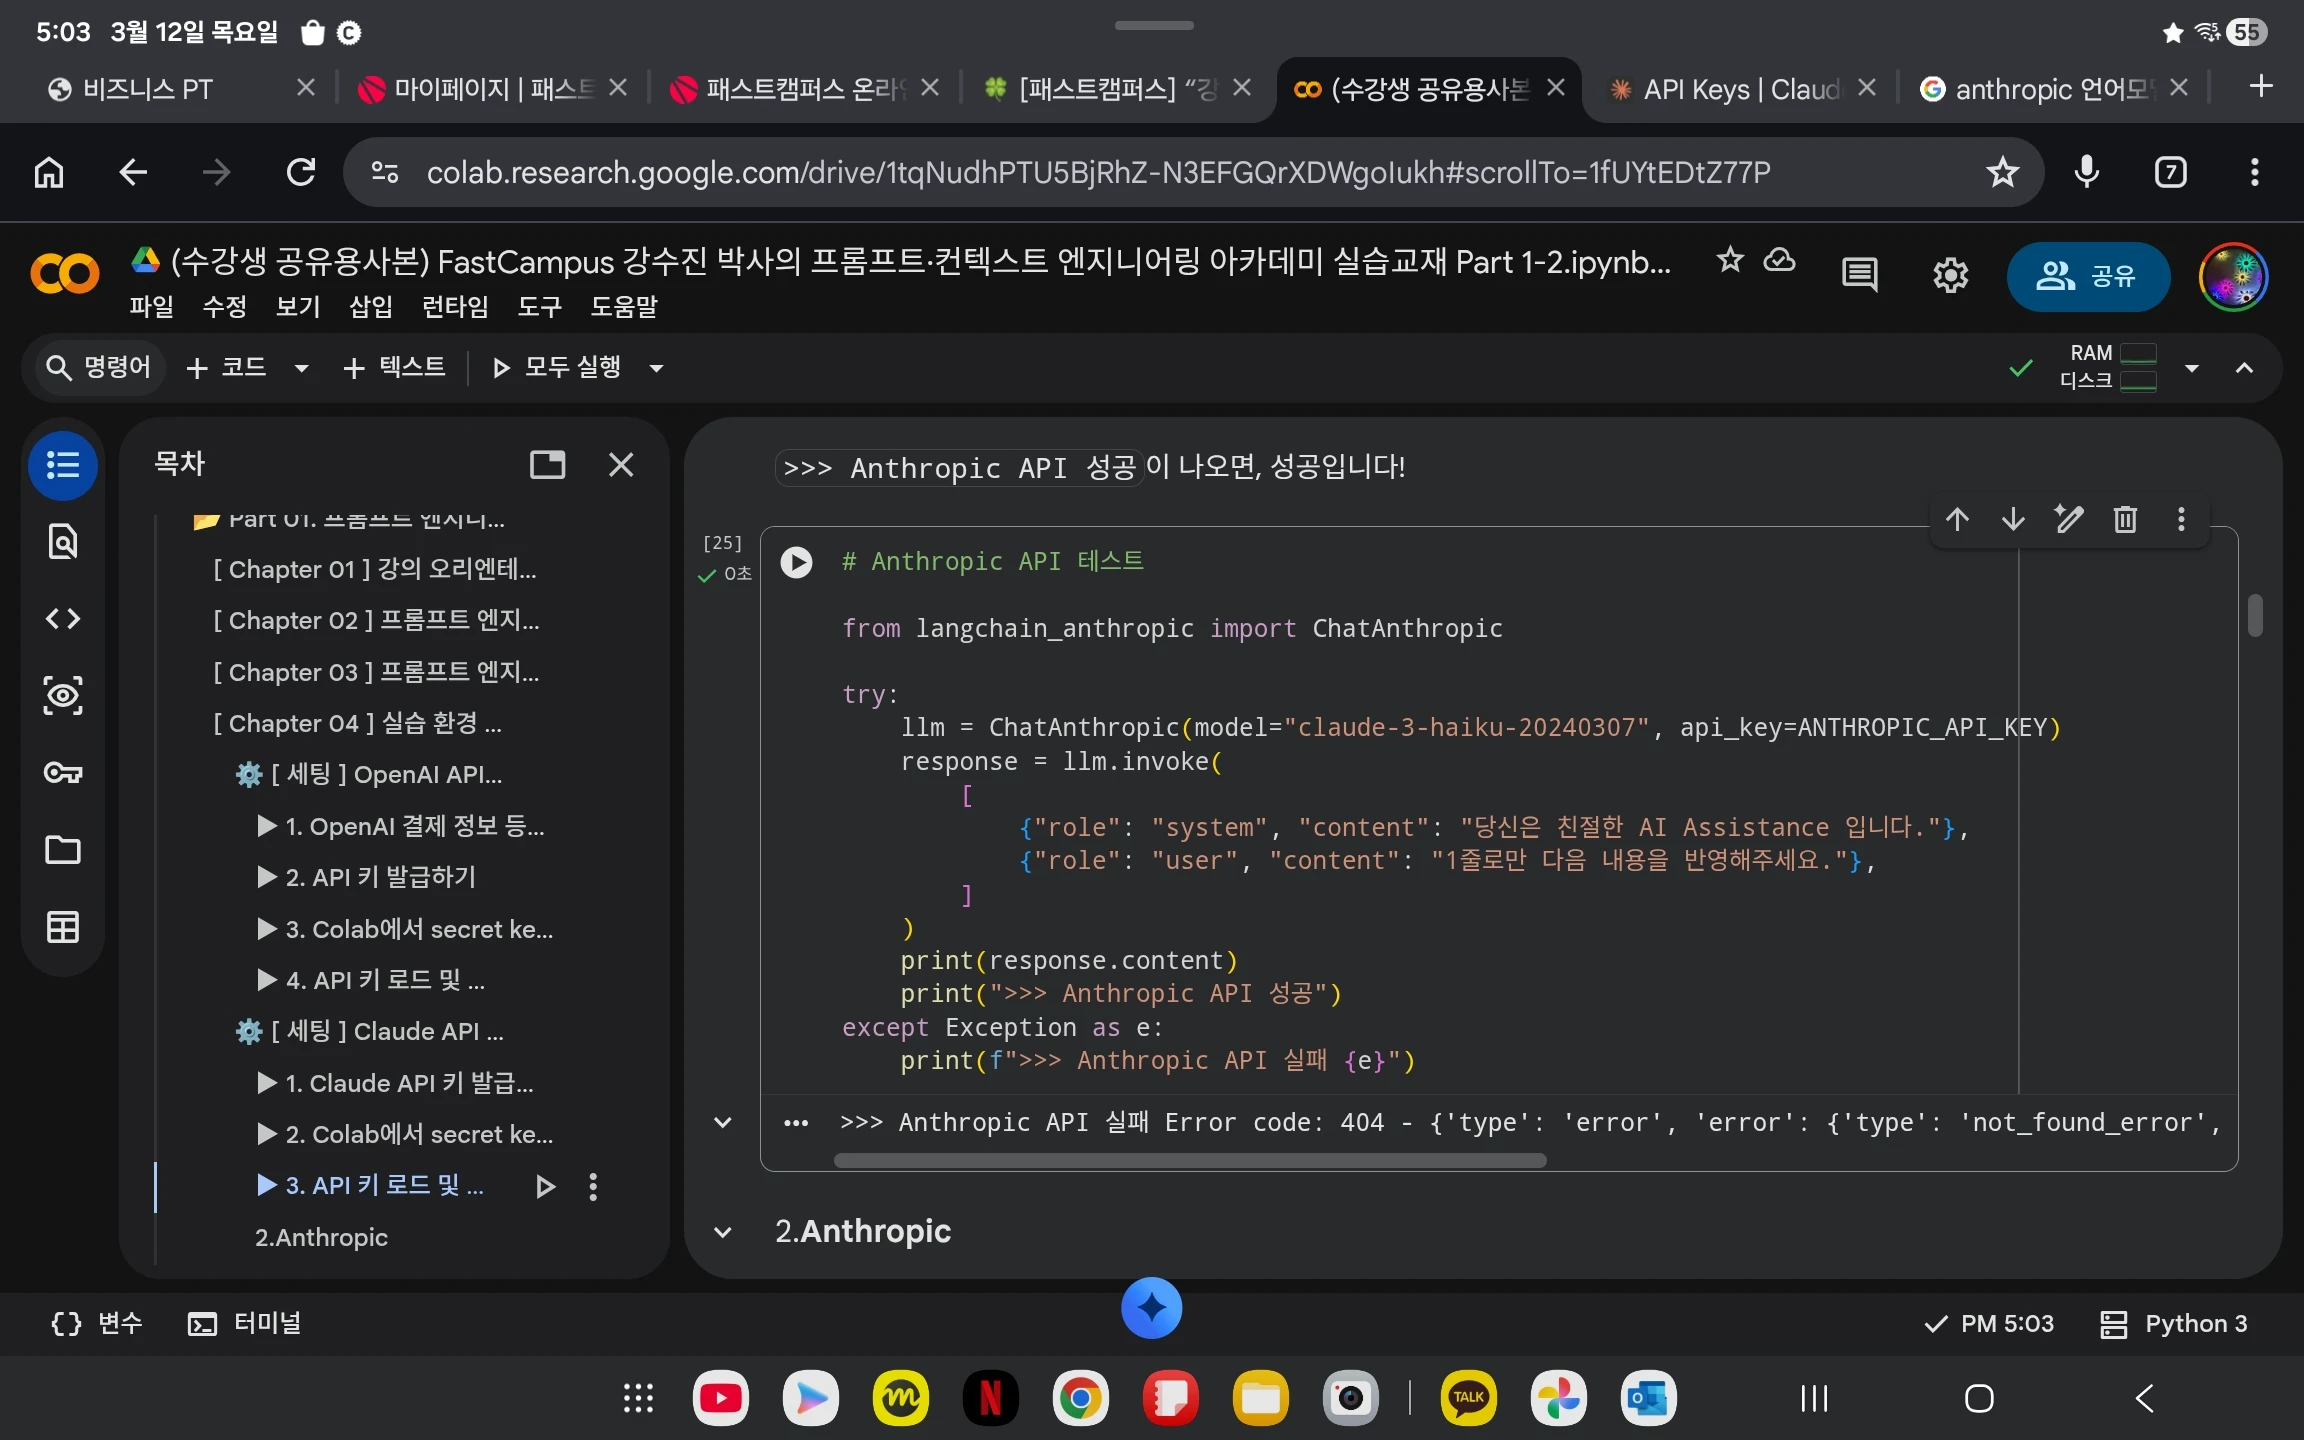Collapse the 2.Anthropic section
The width and height of the screenshot is (2304, 1440).
(722, 1232)
